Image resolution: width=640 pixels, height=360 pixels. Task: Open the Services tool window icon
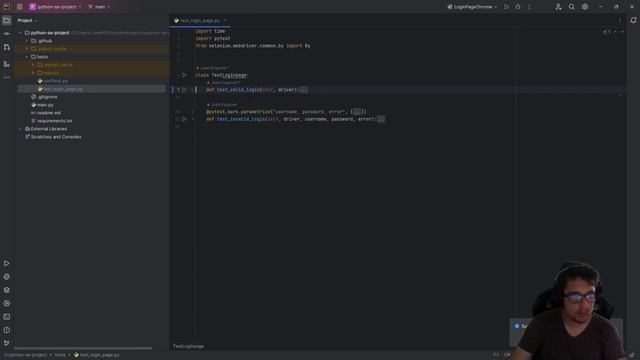7,303
